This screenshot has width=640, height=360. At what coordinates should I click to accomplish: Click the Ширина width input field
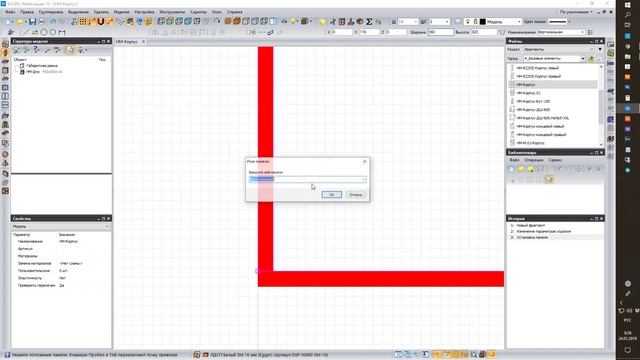tap(440, 32)
